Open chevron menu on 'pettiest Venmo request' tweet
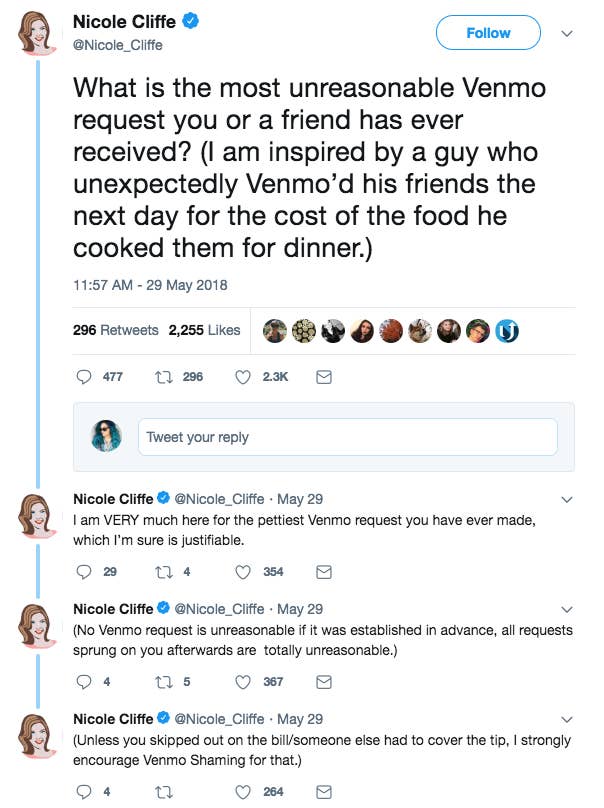Viewport: 604px width, 808px height. tap(567, 498)
